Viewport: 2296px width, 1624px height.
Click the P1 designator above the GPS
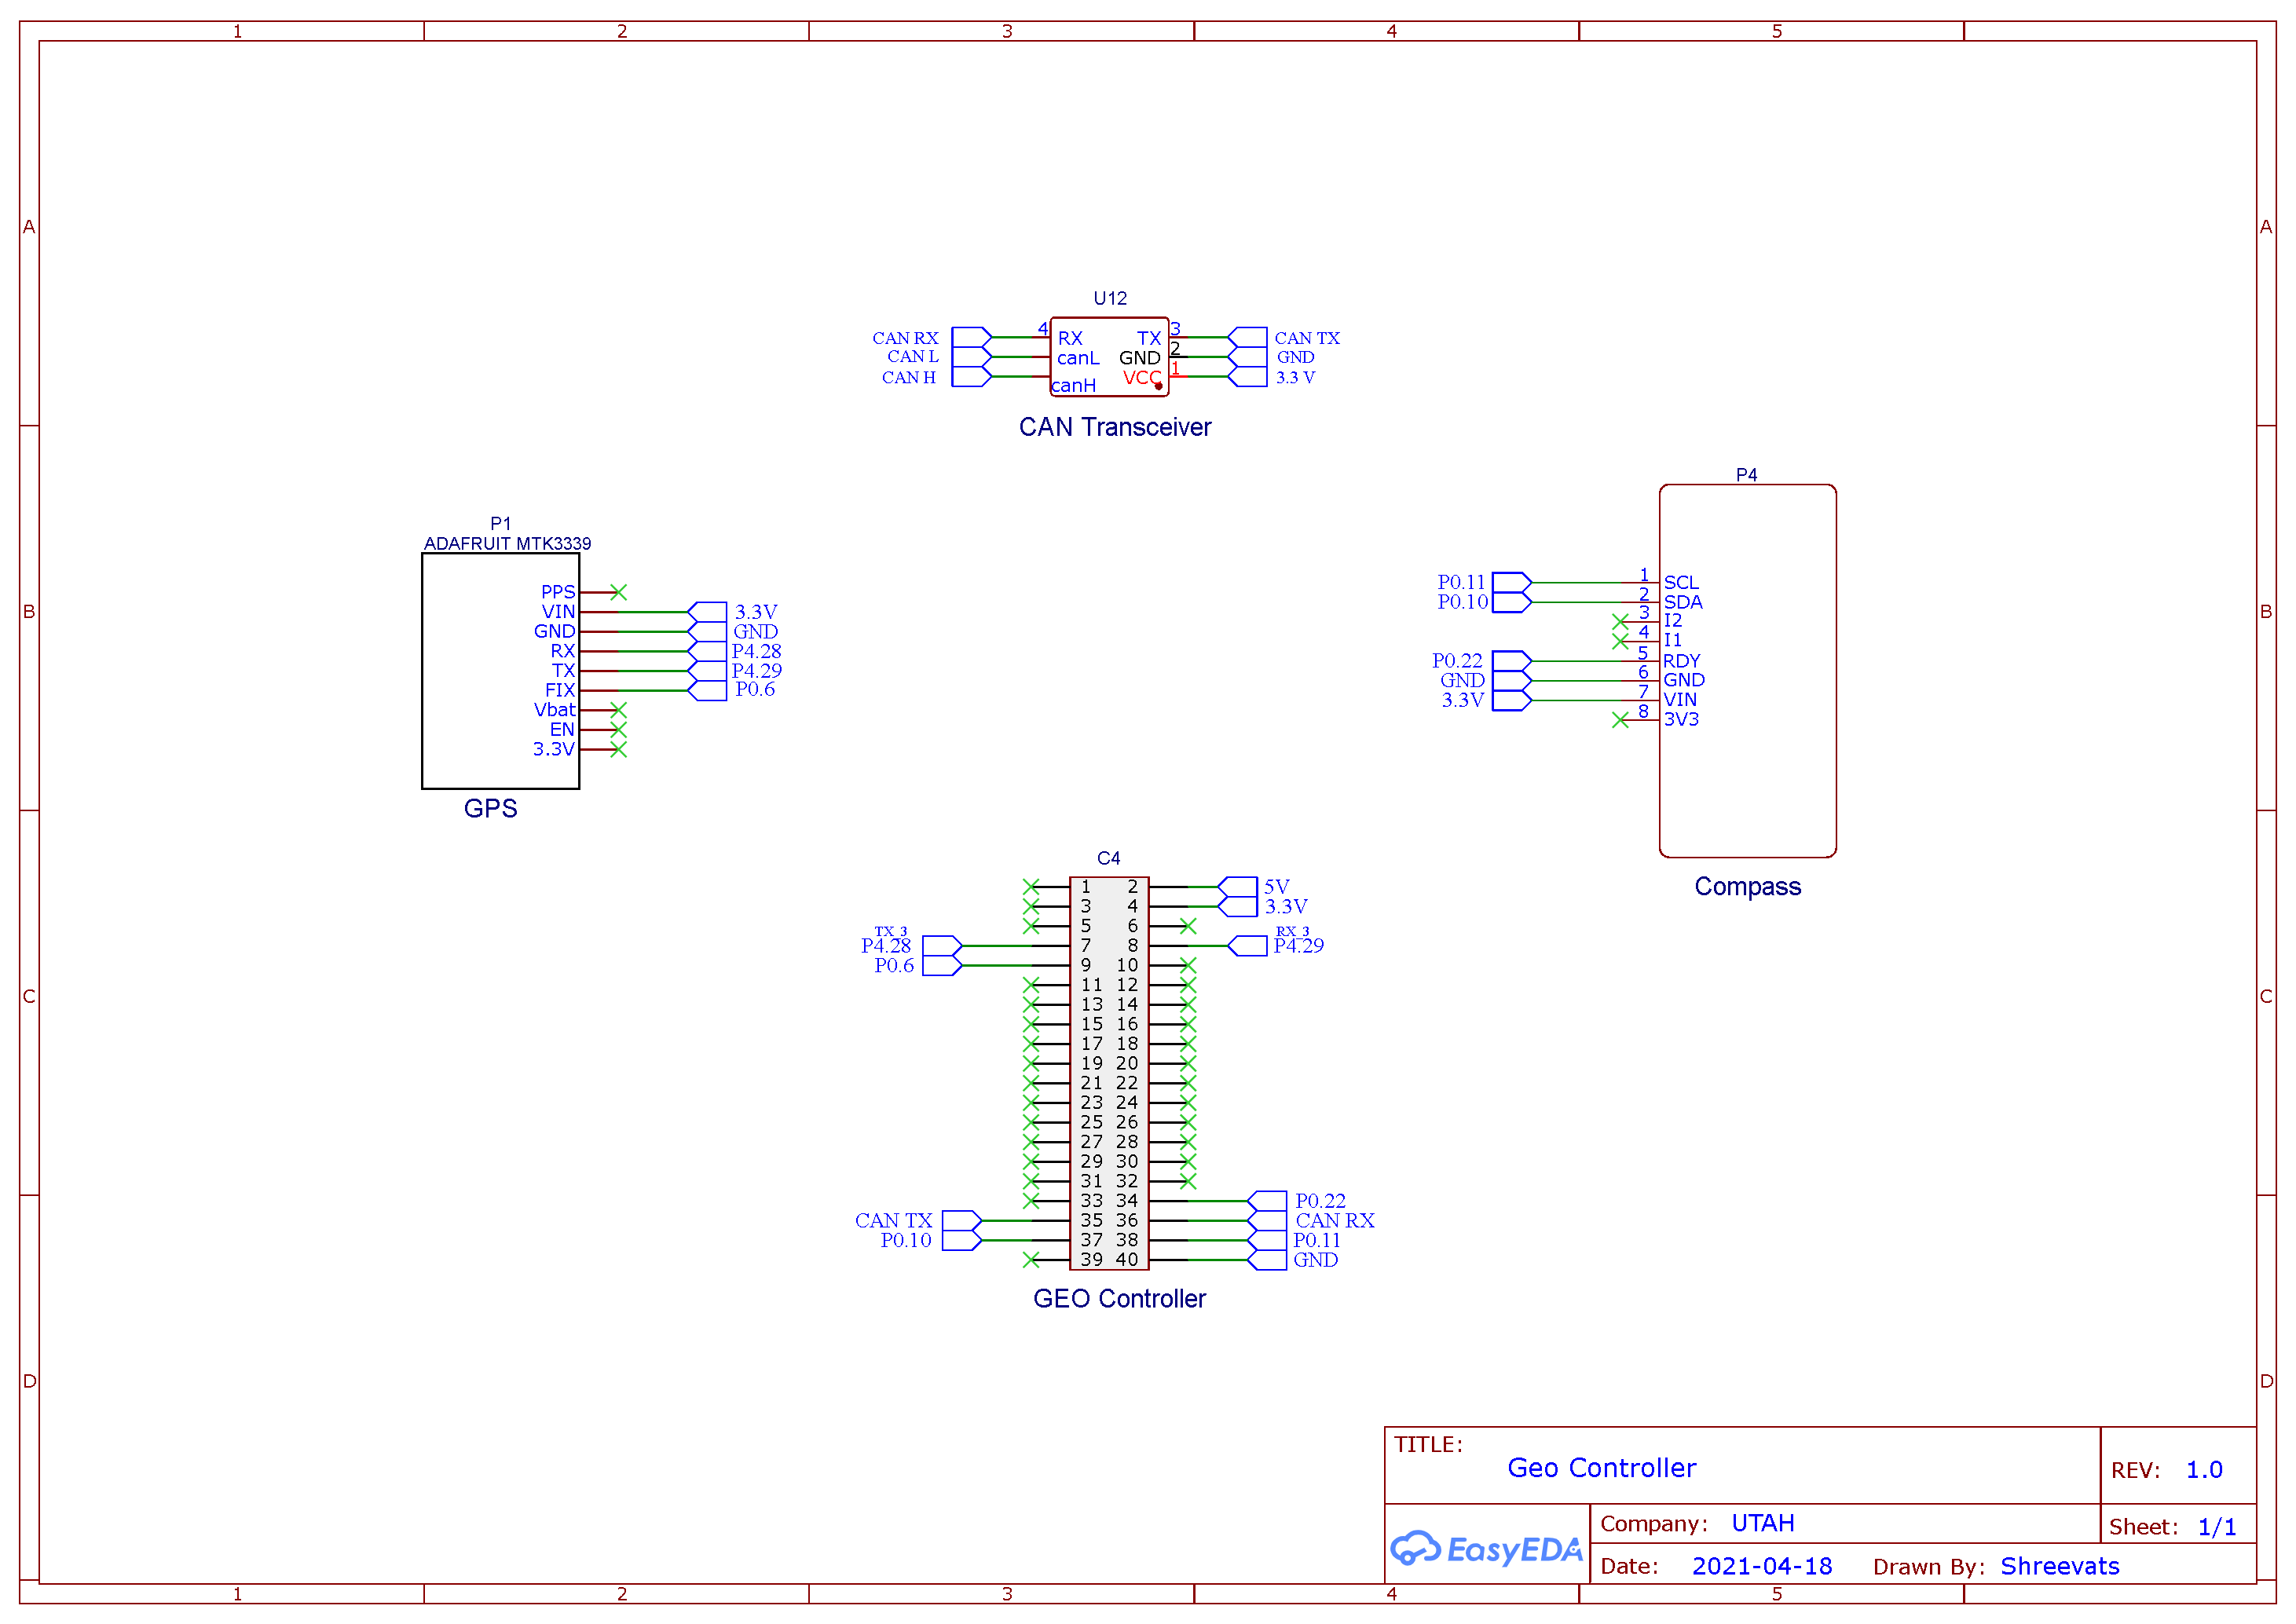500,523
